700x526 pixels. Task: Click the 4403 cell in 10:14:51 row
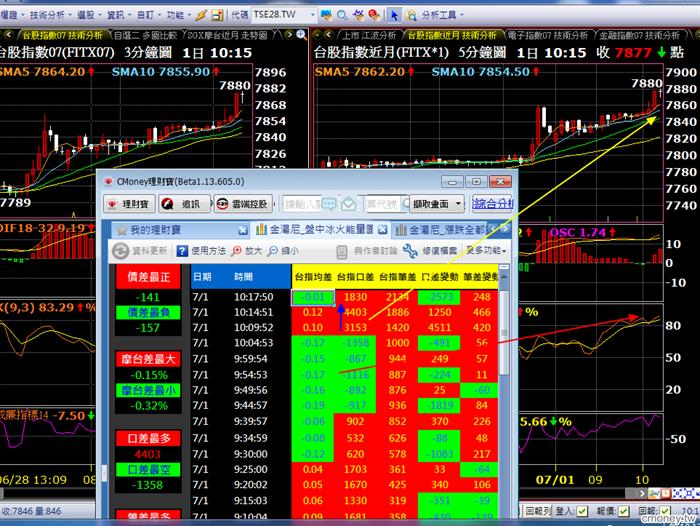355,313
